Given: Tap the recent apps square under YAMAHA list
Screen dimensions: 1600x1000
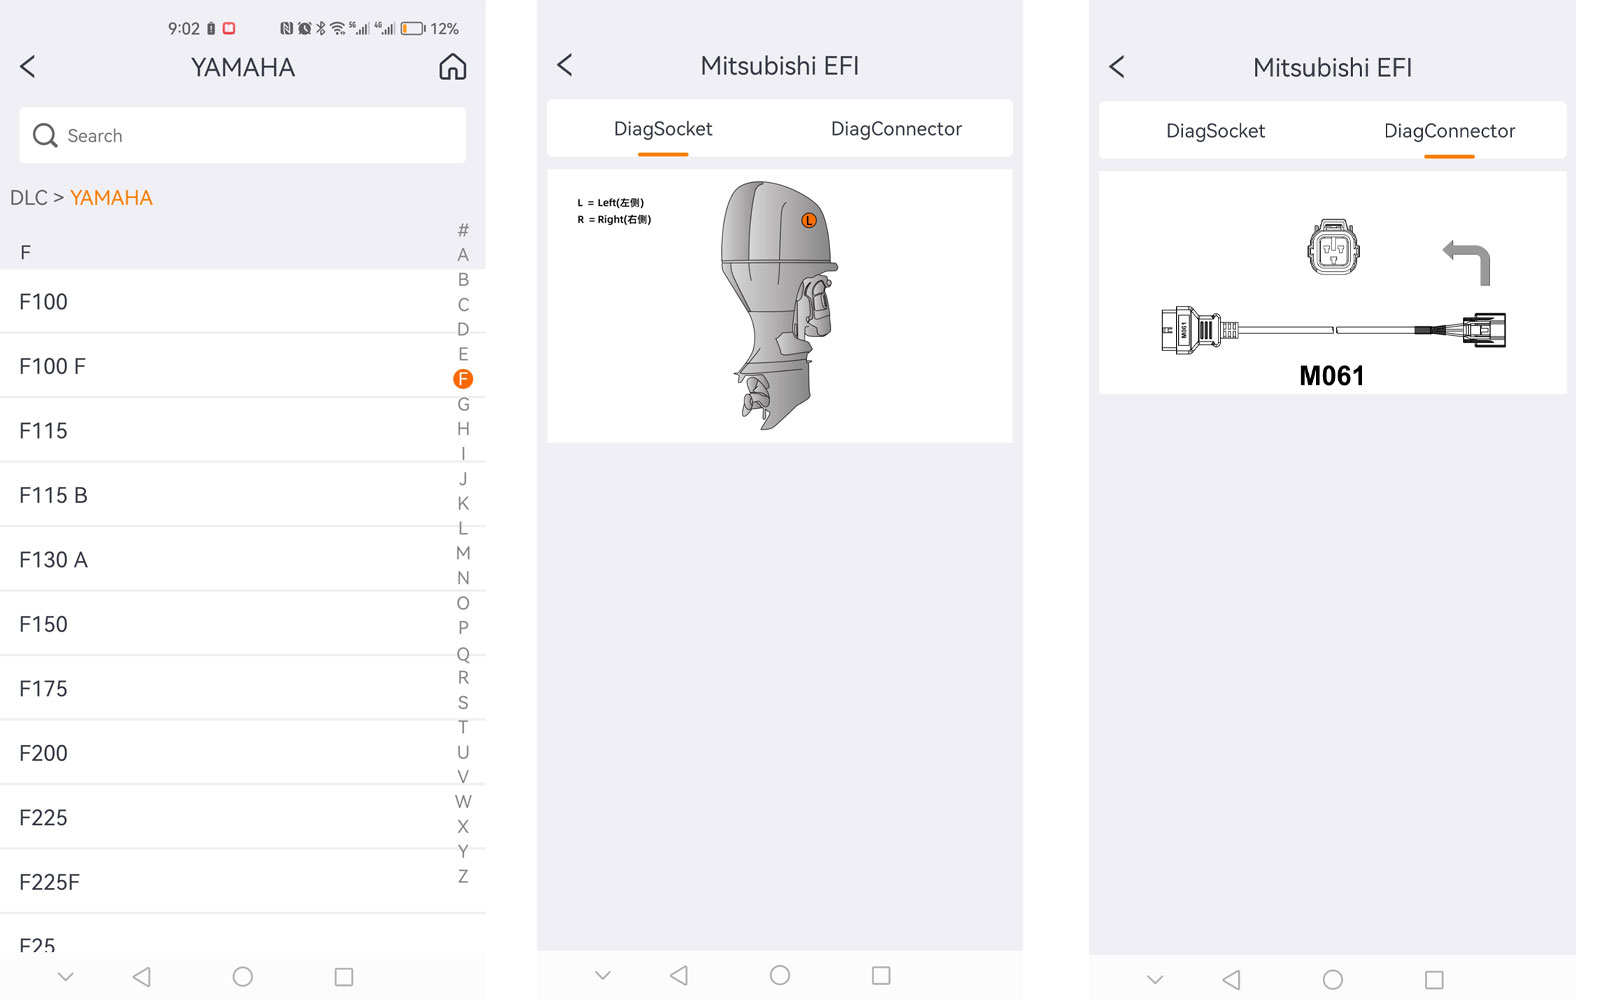Looking at the screenshot, I should (344, 976).
